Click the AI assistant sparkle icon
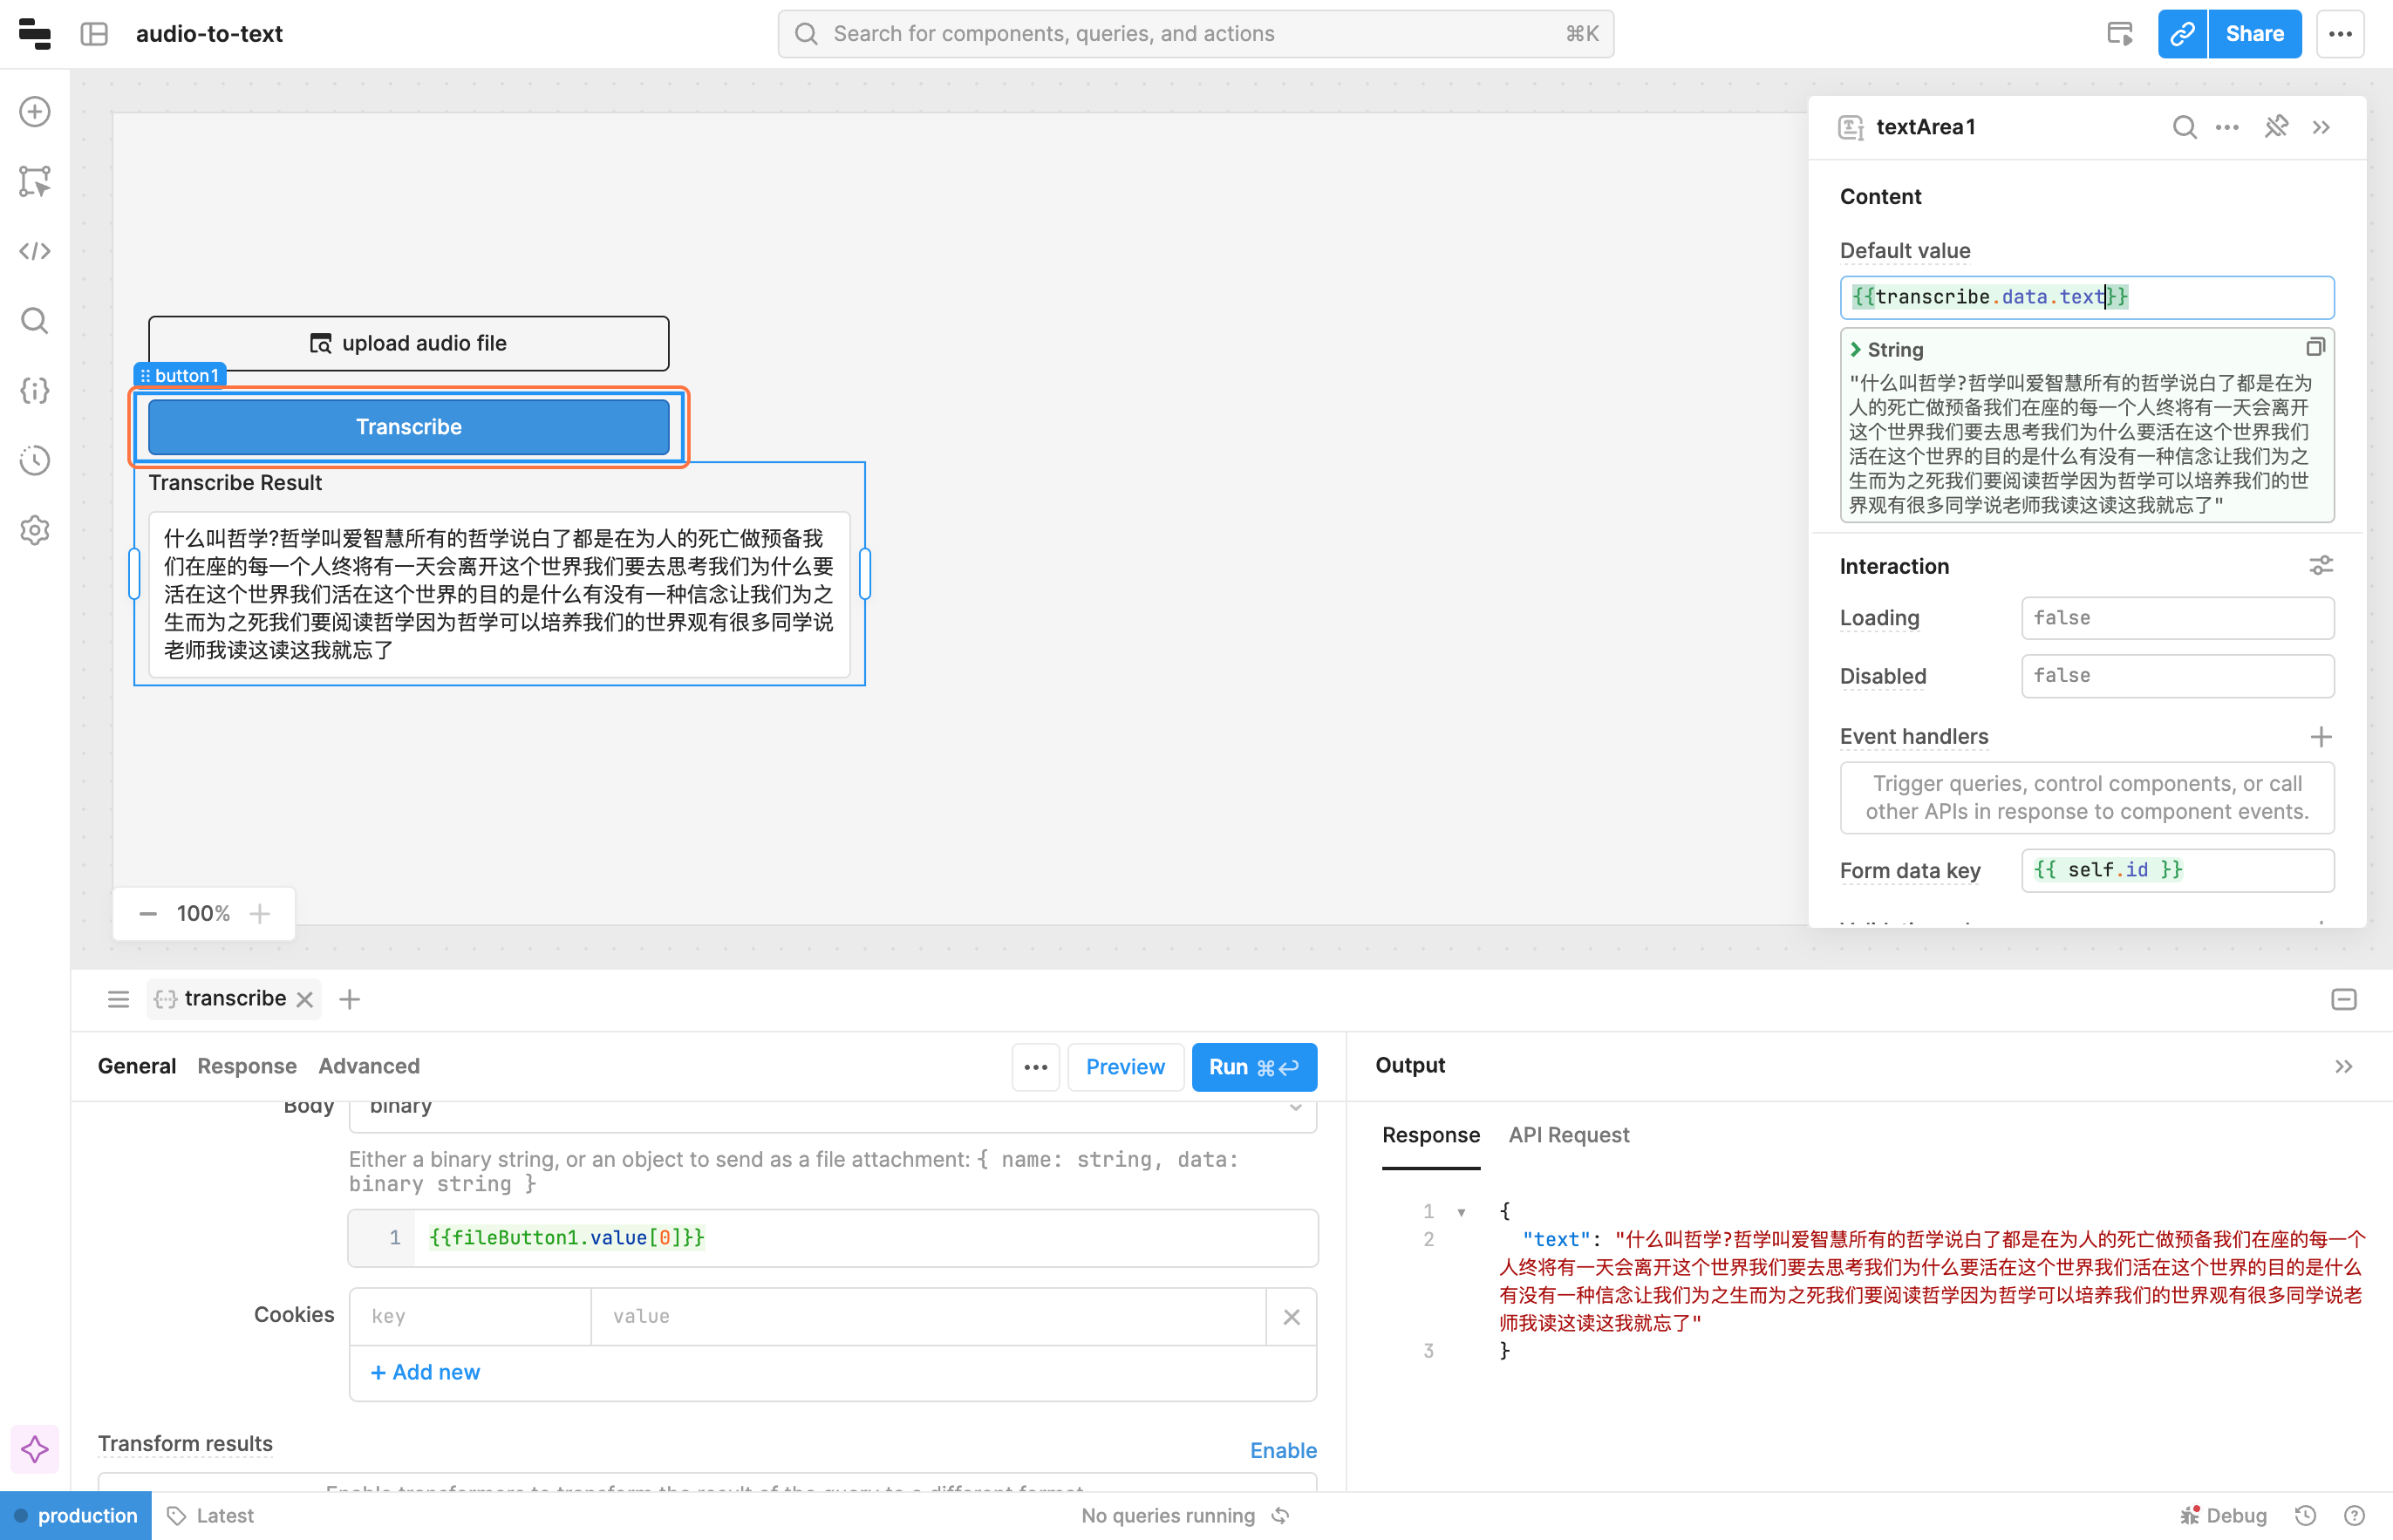This screenshot has height=1540, width=2393. [x=35, y=1449]
